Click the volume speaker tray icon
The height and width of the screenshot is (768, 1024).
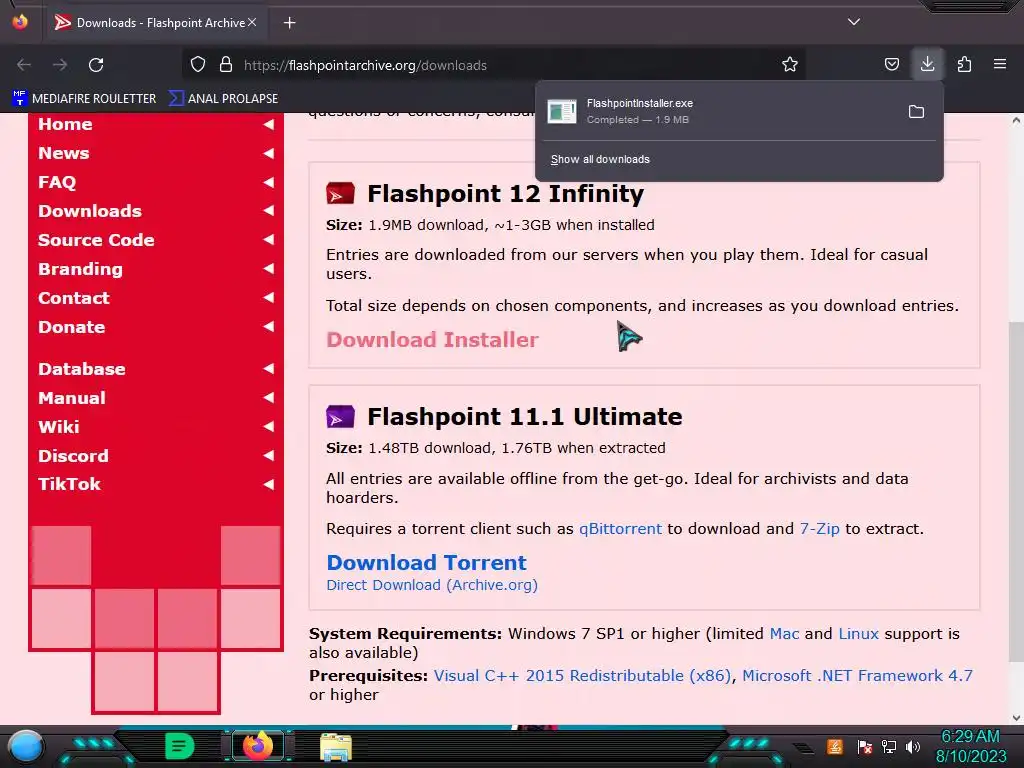(x=913, y=746)
